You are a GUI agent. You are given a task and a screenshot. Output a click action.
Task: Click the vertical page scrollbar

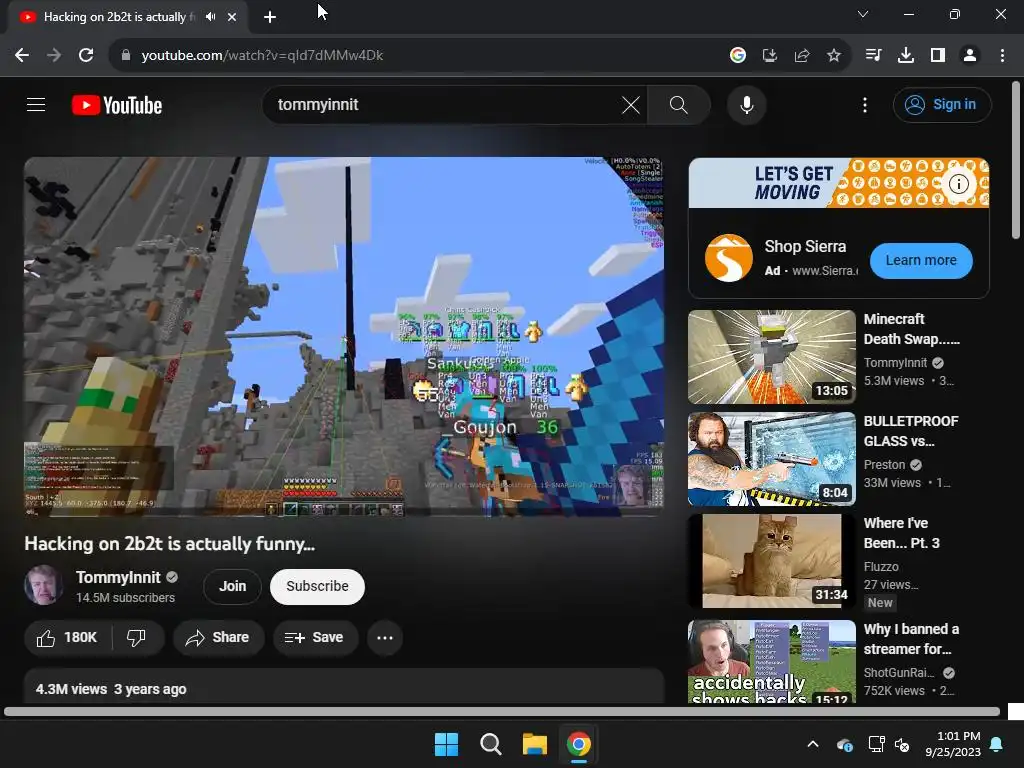point(1016,160)
